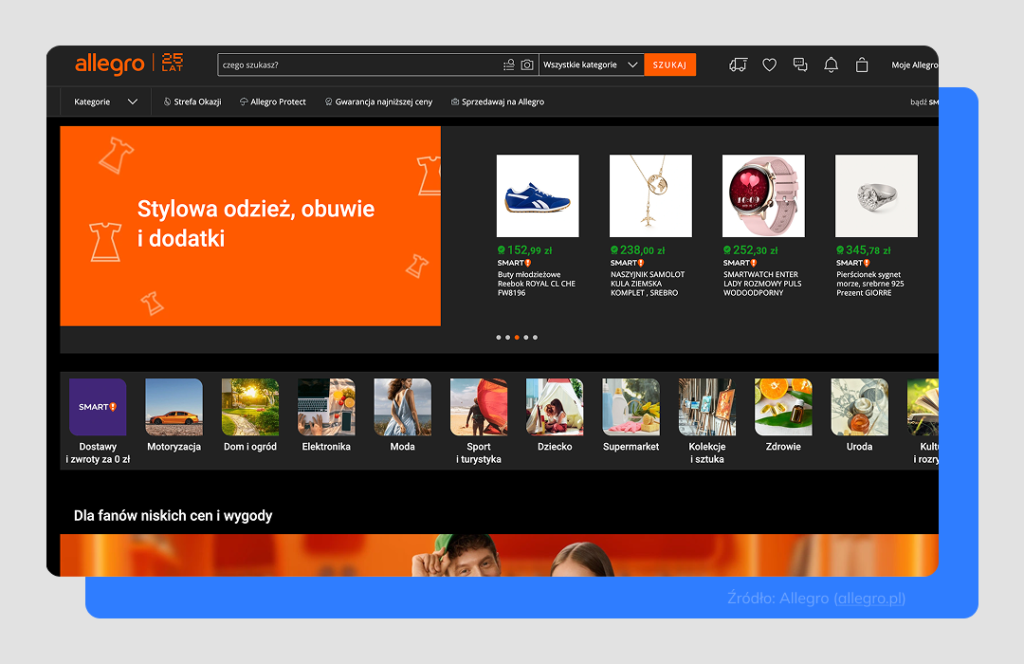Open the shopping bag cart icon
1024x664 pixels.
(x=862, y=65)
